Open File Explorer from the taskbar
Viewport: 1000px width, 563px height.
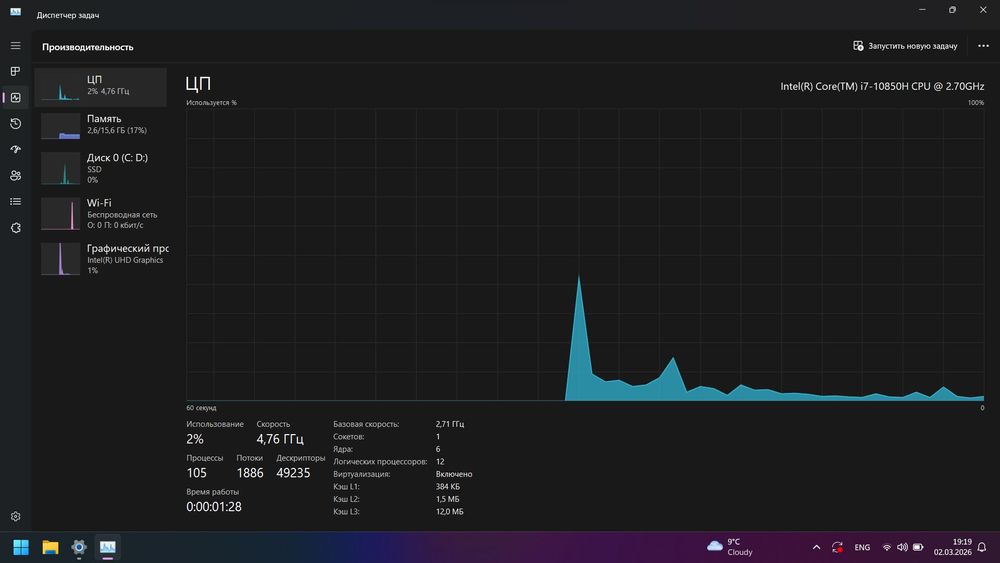click(50, 547)
